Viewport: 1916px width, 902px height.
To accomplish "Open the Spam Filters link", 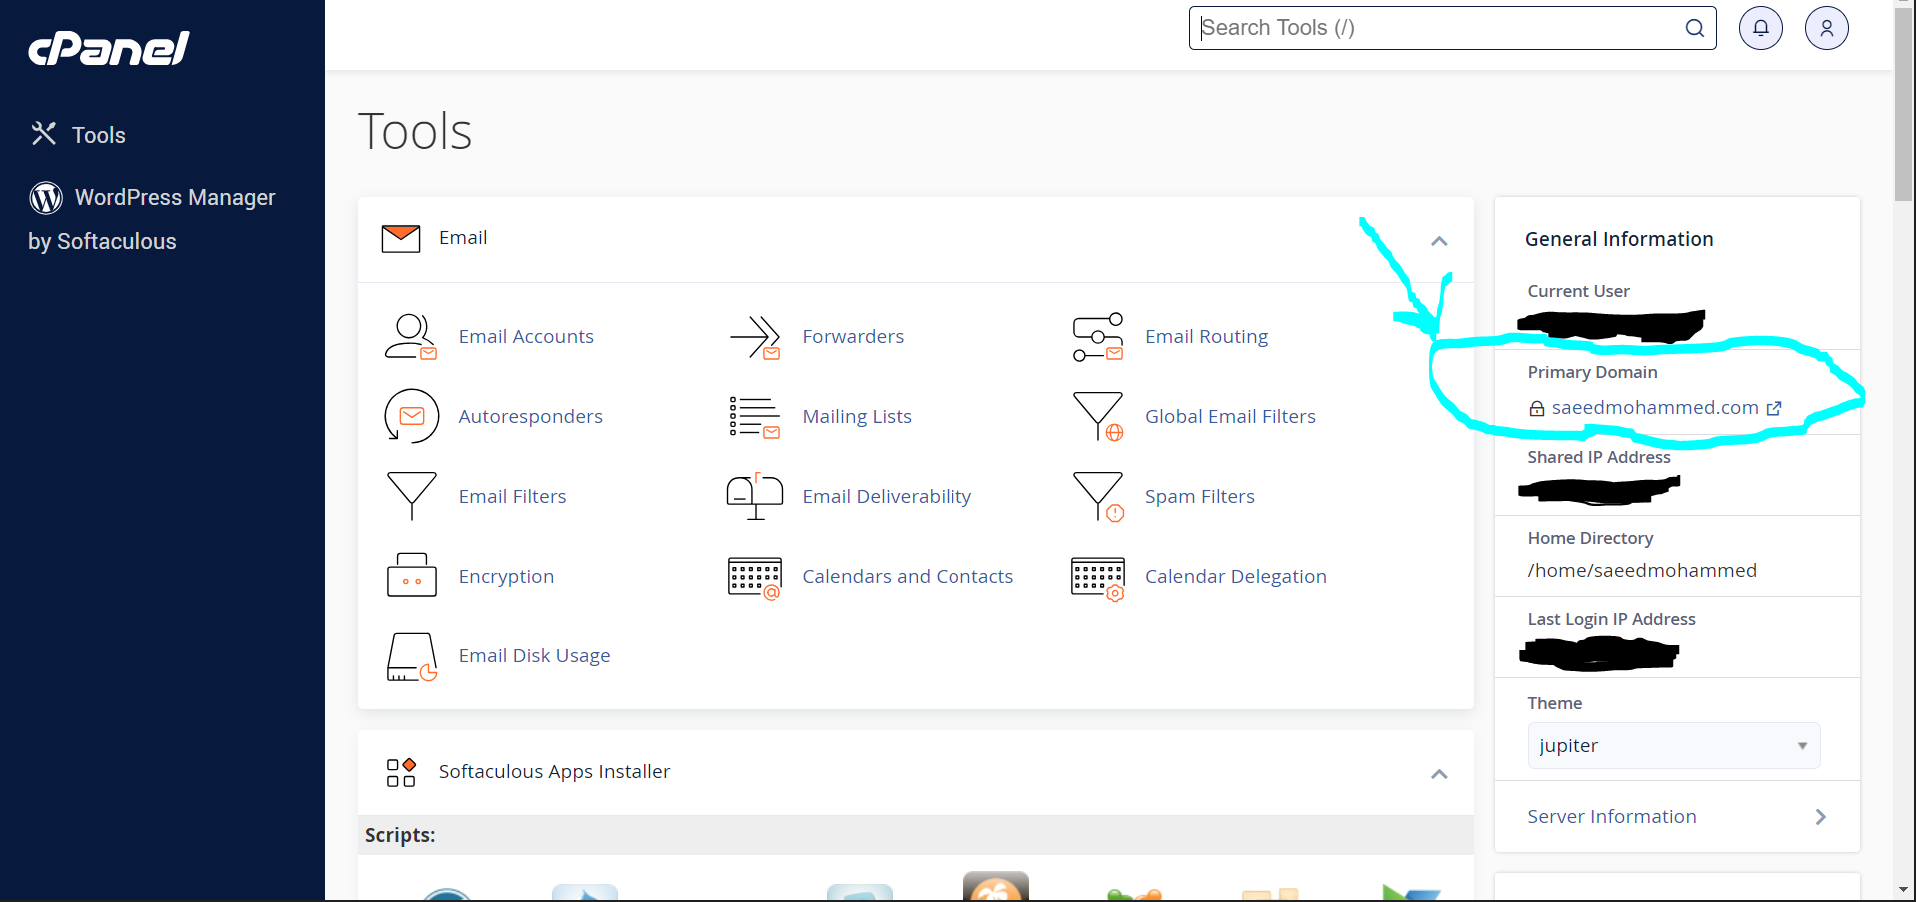I will 1199,497.
